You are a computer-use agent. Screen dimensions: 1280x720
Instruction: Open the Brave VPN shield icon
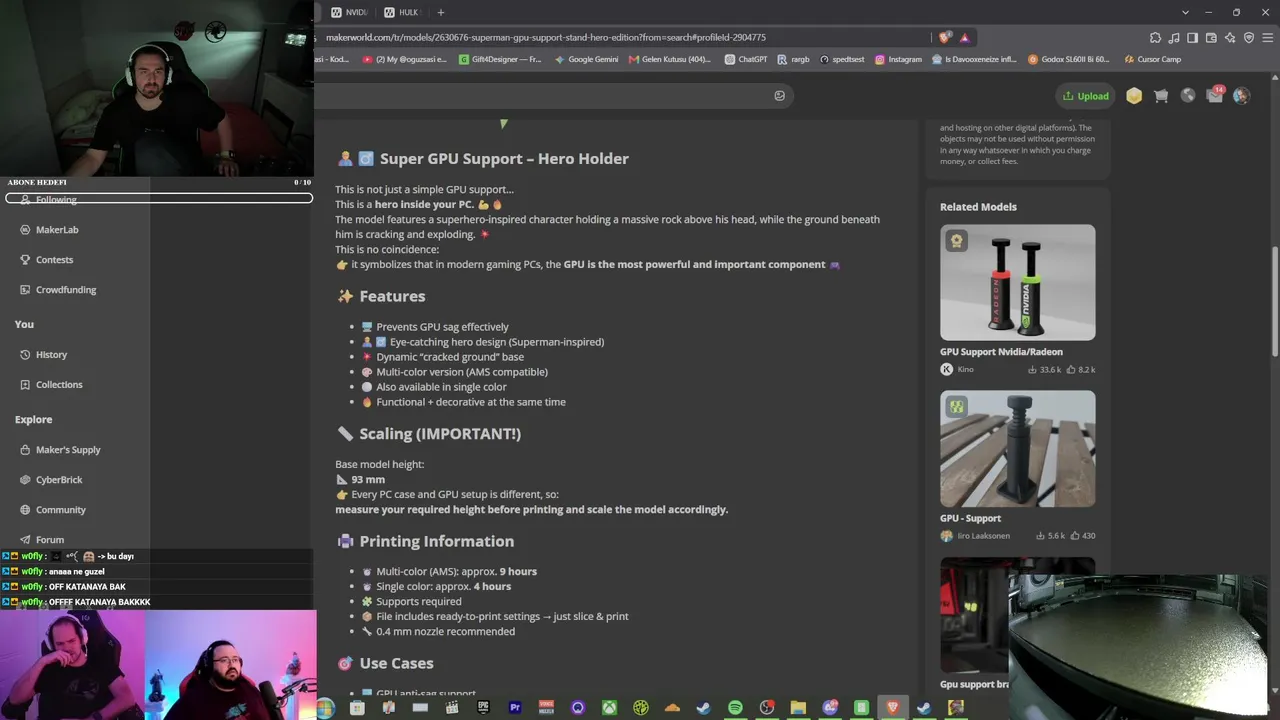(1247, 37)
